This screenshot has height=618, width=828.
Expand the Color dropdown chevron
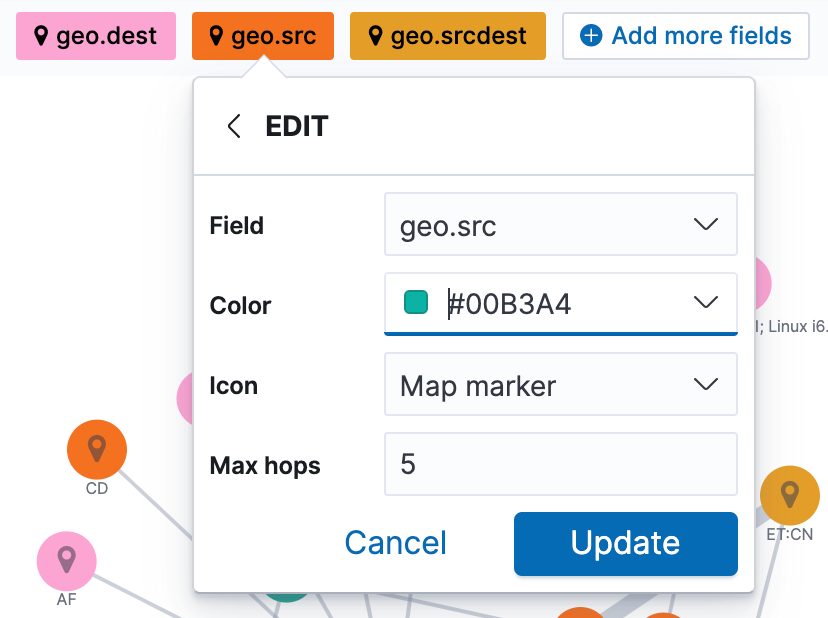tap(705, 303)
